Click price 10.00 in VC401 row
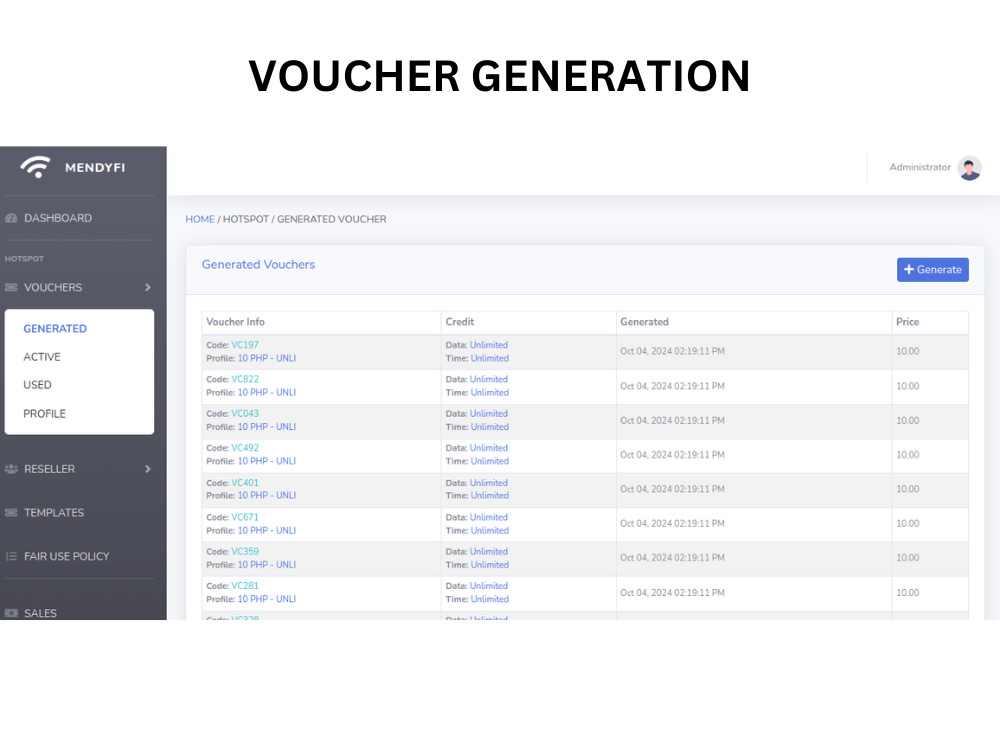This screenshot has width=1000, height=750. click(908, 489)
